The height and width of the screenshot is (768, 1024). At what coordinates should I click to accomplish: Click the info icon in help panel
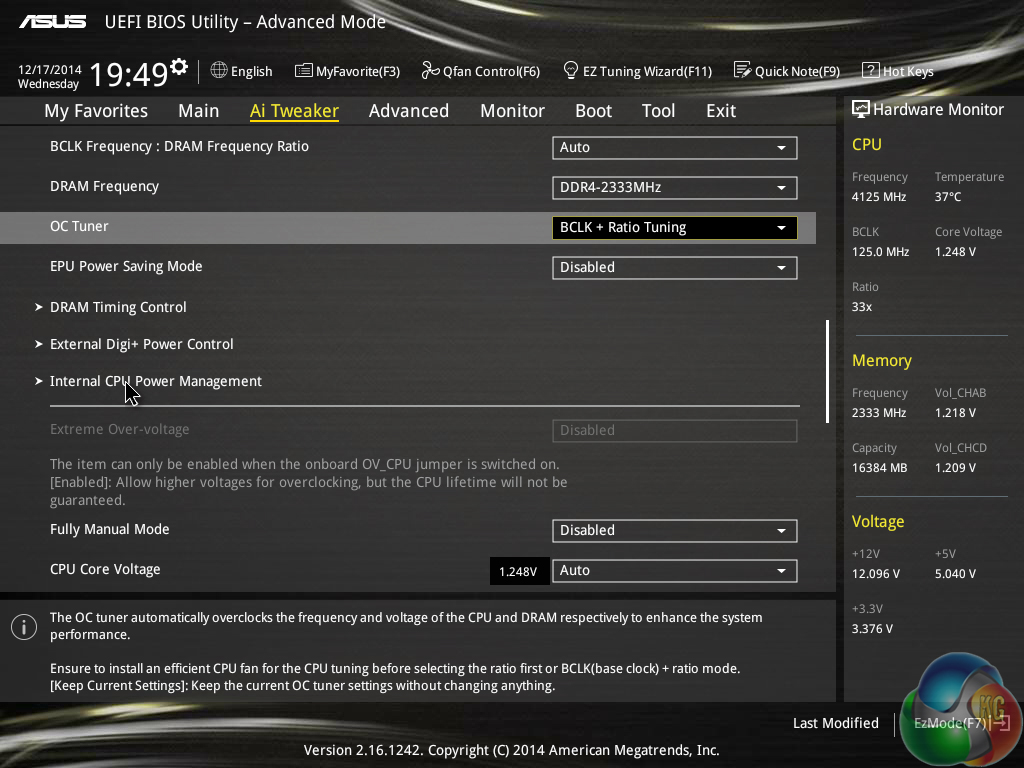[x=24, y=627]
